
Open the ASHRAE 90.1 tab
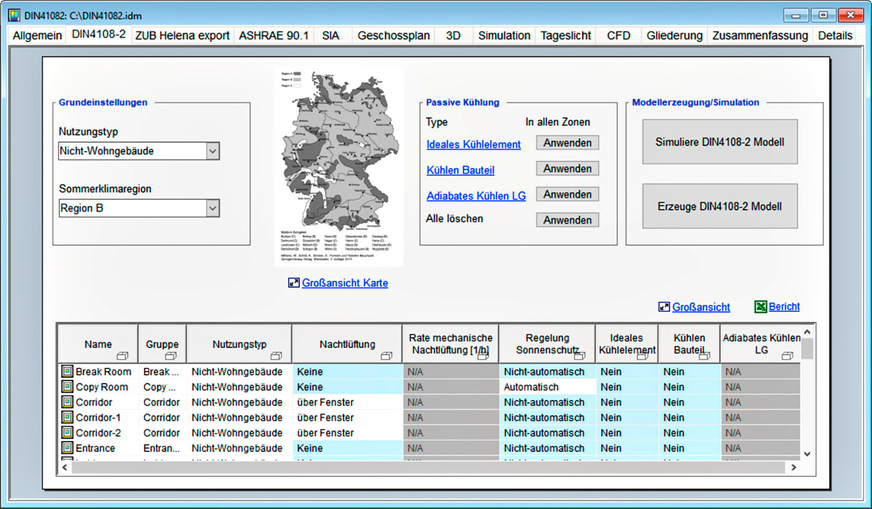(x=275, y=35)
